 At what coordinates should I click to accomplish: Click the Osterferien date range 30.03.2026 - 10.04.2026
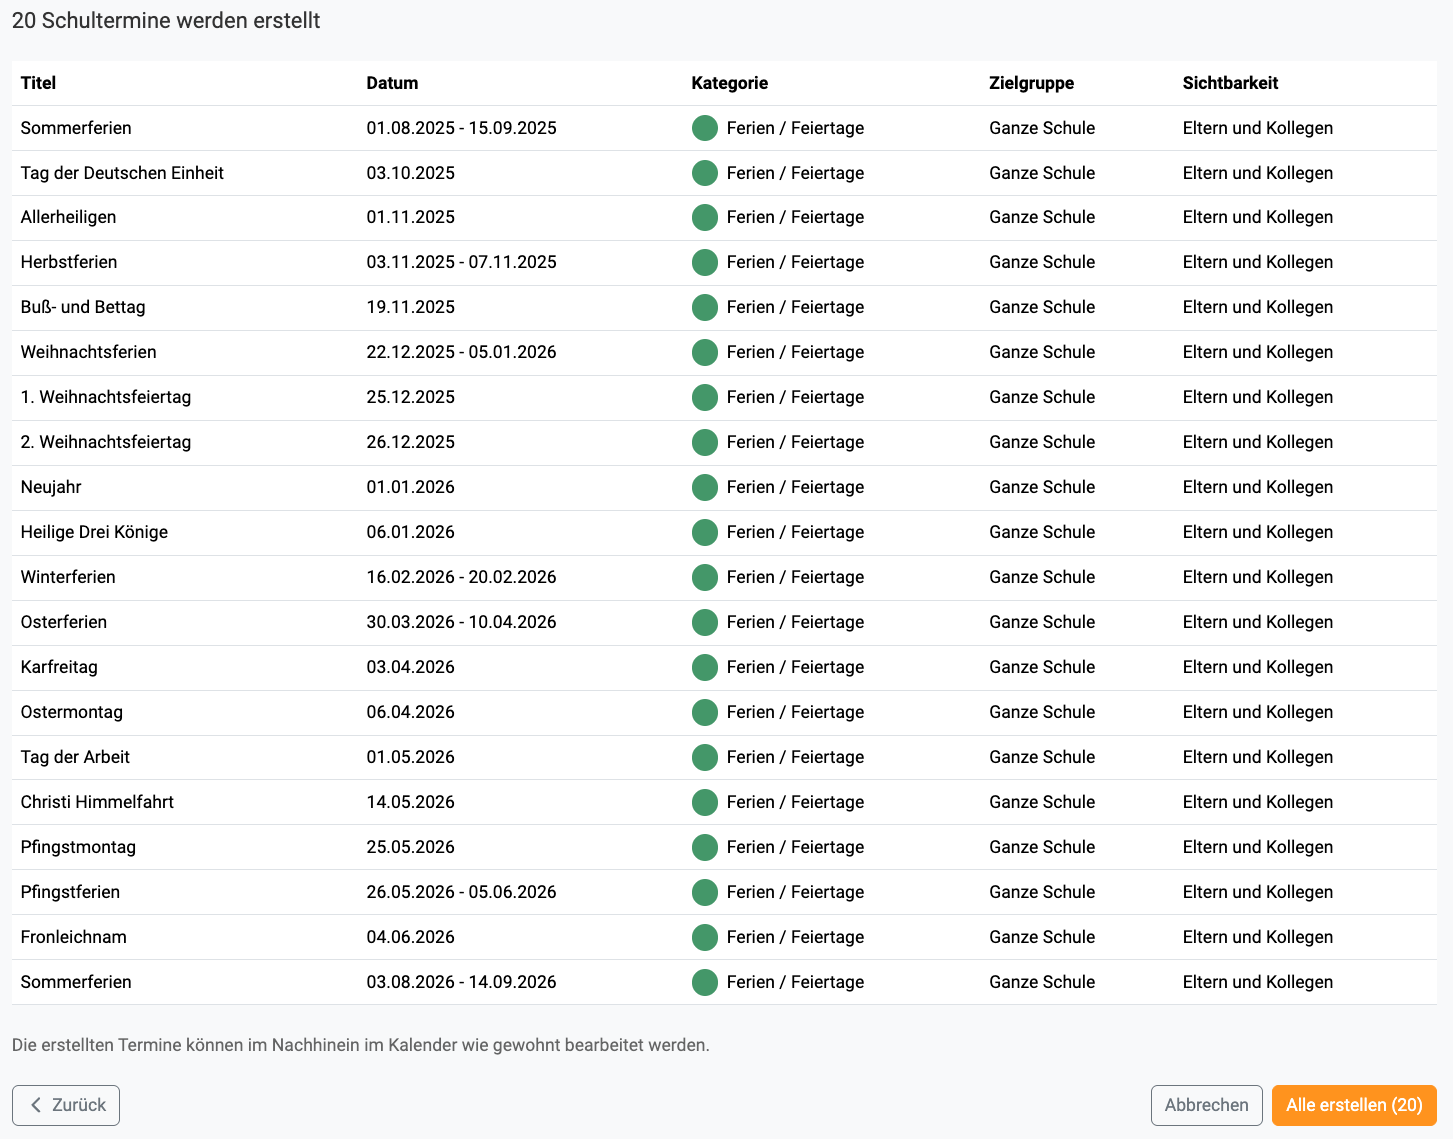[461, 622]
